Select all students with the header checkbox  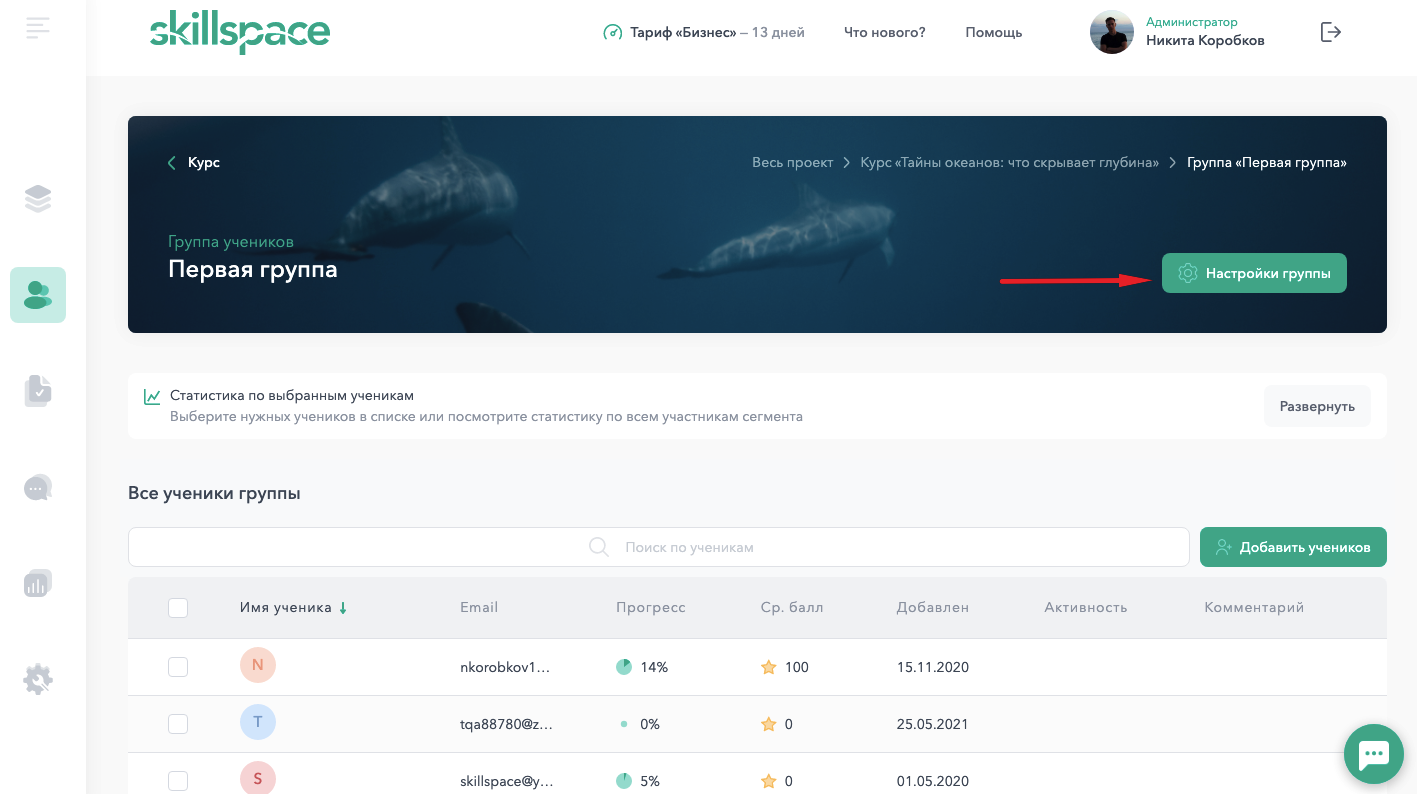click(x=178, y=607)
